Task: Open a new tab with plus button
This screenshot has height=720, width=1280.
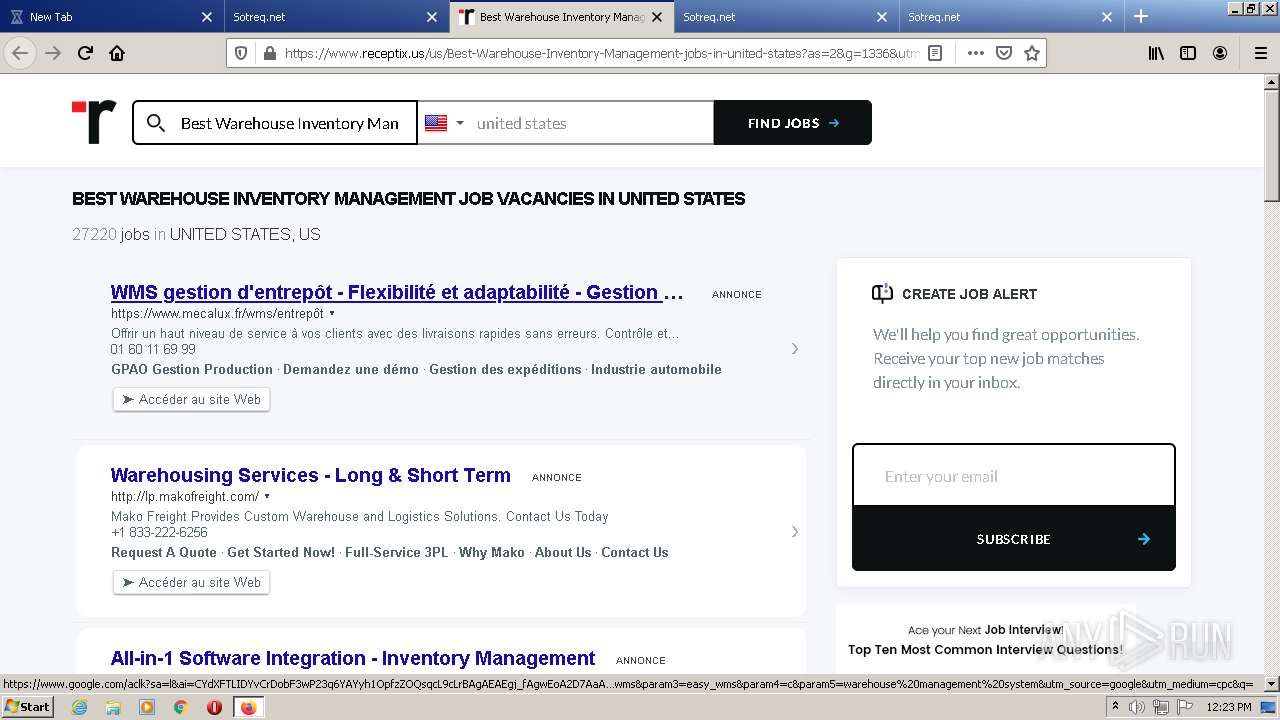Action: click(x=1141, y=16)
